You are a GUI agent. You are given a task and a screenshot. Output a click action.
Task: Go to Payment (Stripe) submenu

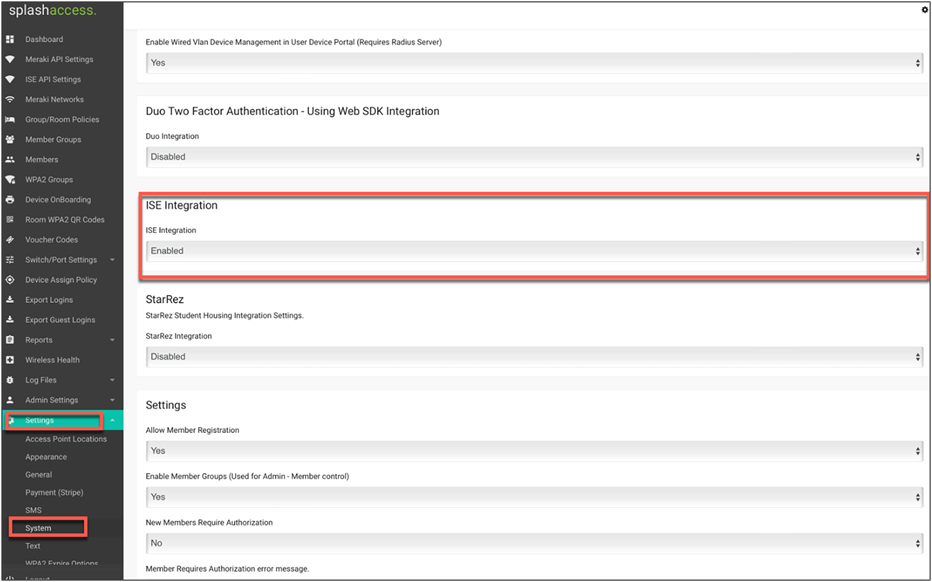[54, 493]
